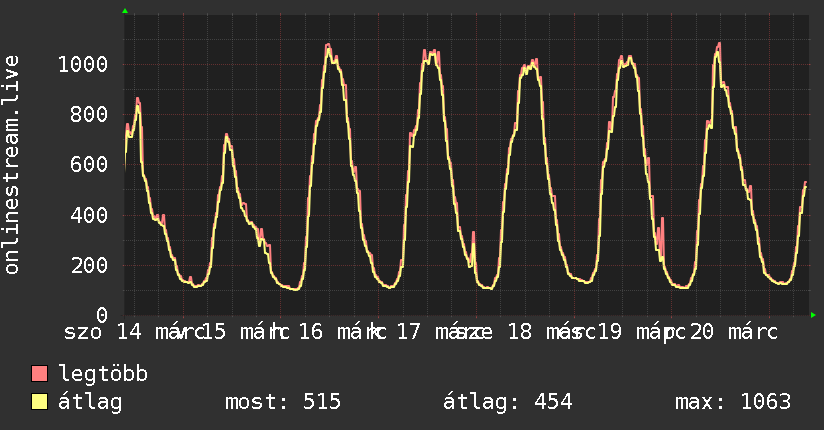Click the 0 y-axis label
Image resolution: width=824 pixels, height=430 pixels.
102,315
